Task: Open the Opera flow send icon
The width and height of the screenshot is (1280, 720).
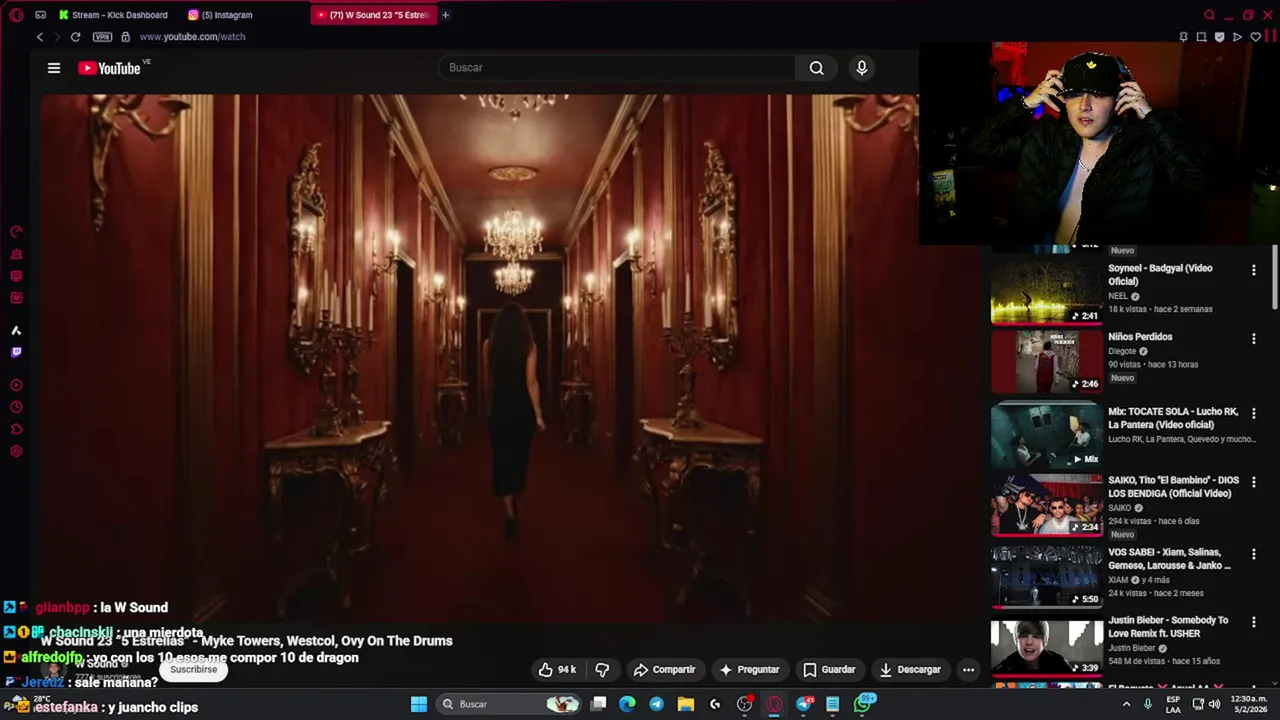Action: tap(1237, 37)
